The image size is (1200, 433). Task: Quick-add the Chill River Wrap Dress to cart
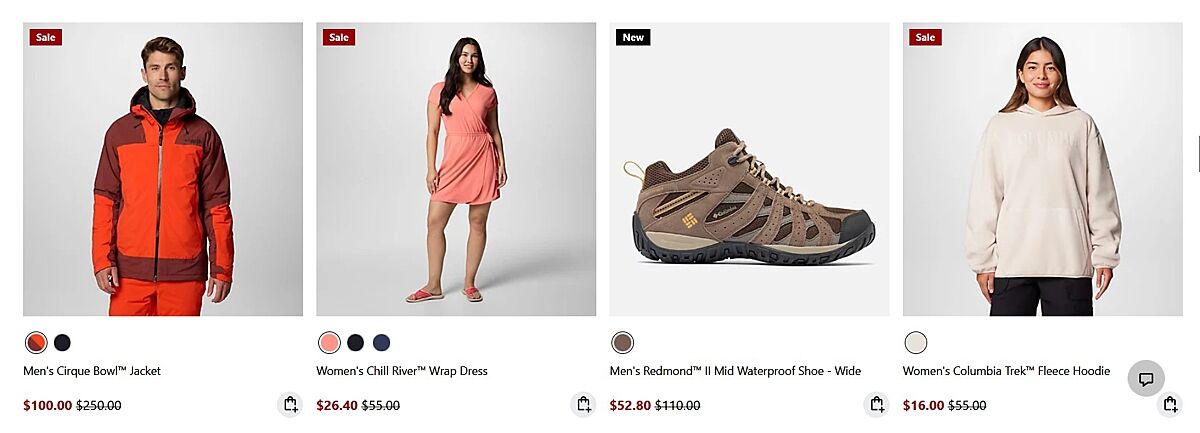pos(583,405)
